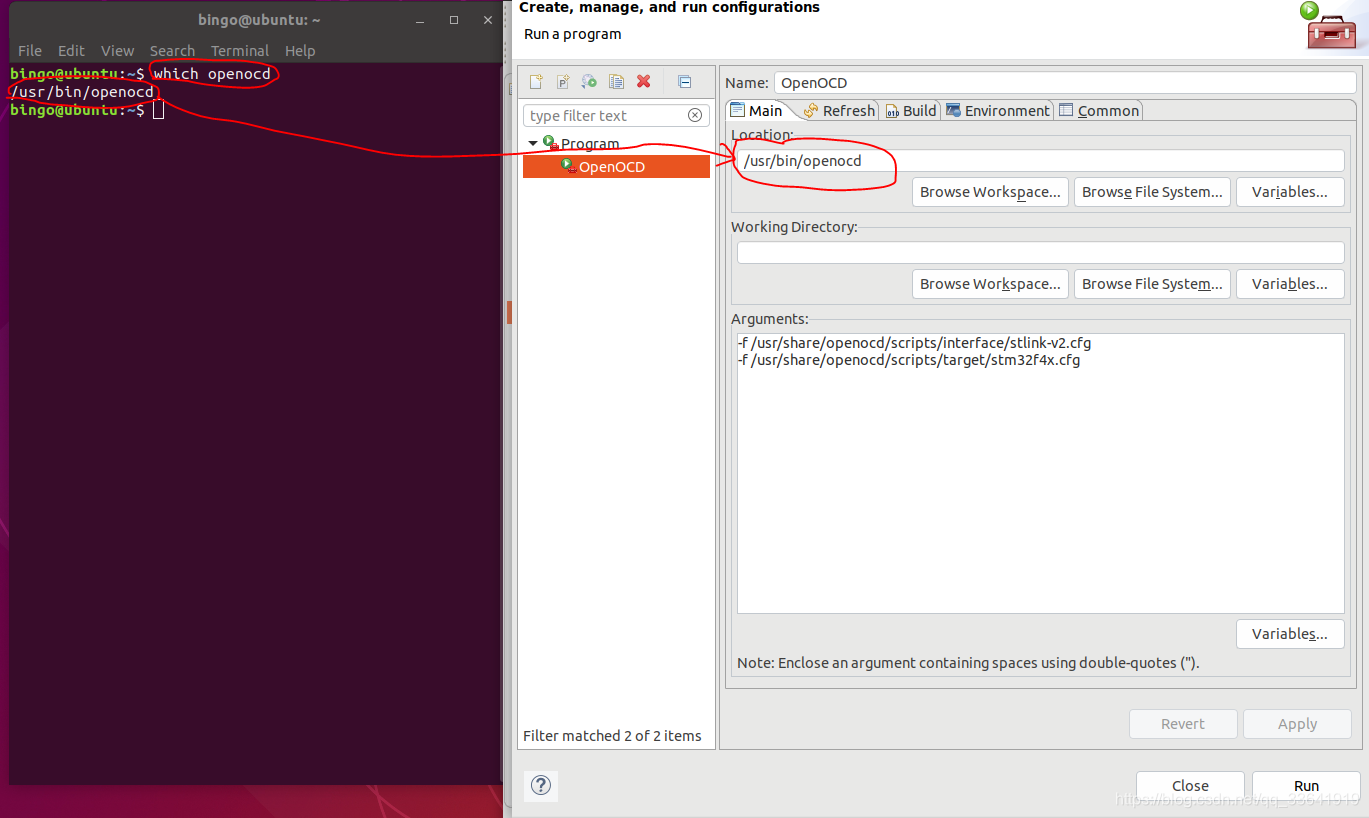Click the Close button of the dialog
Viewport: 1369px width, 818px height.
tap(1190, 786)
